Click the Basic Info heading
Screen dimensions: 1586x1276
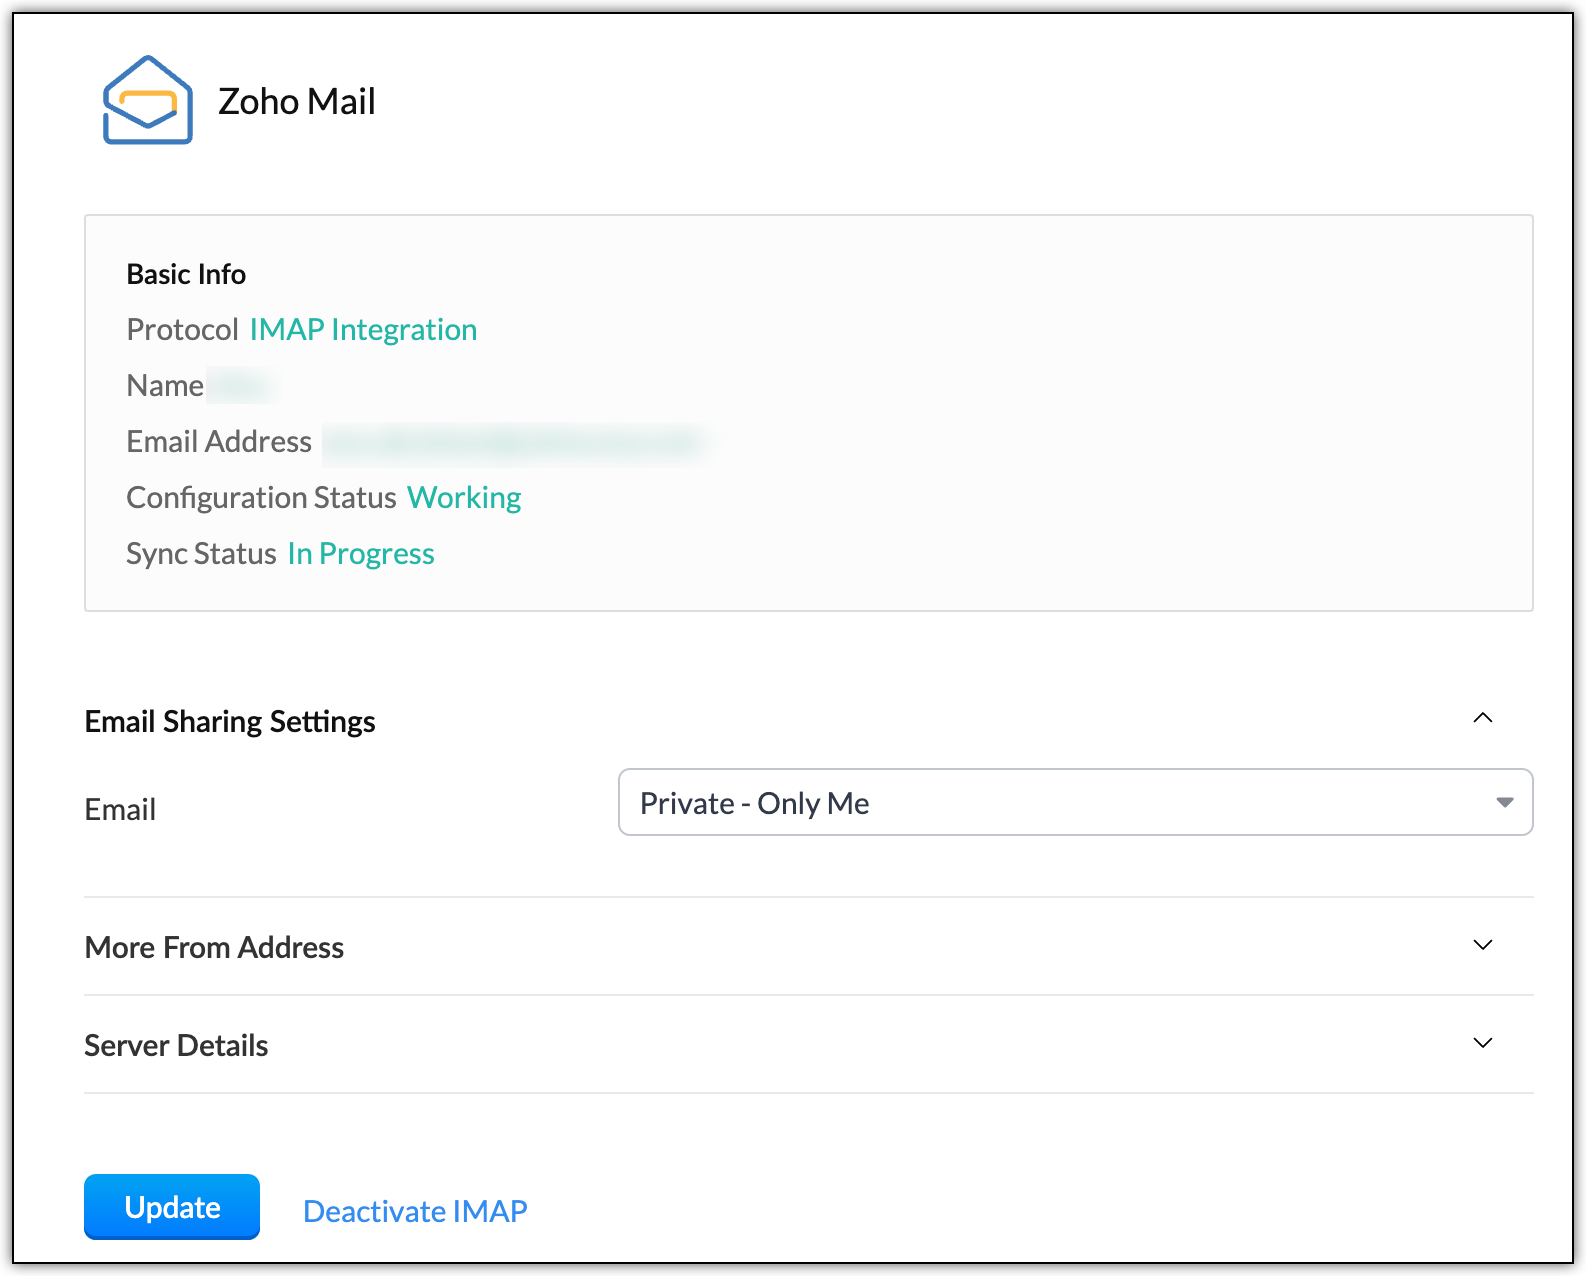coord(186,274)
